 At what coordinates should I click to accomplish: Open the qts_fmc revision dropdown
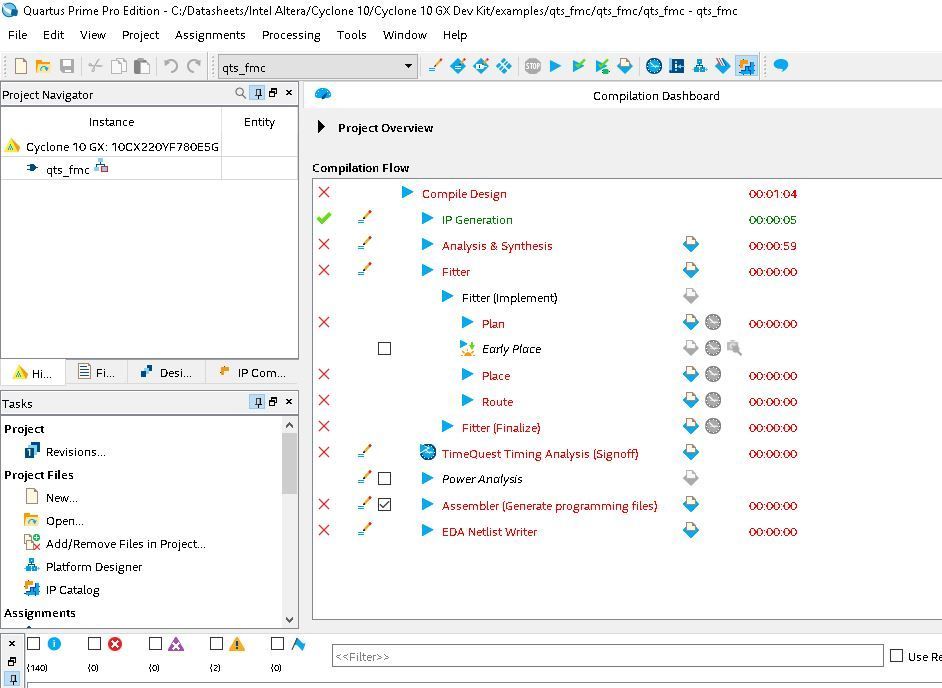(407, 67)
